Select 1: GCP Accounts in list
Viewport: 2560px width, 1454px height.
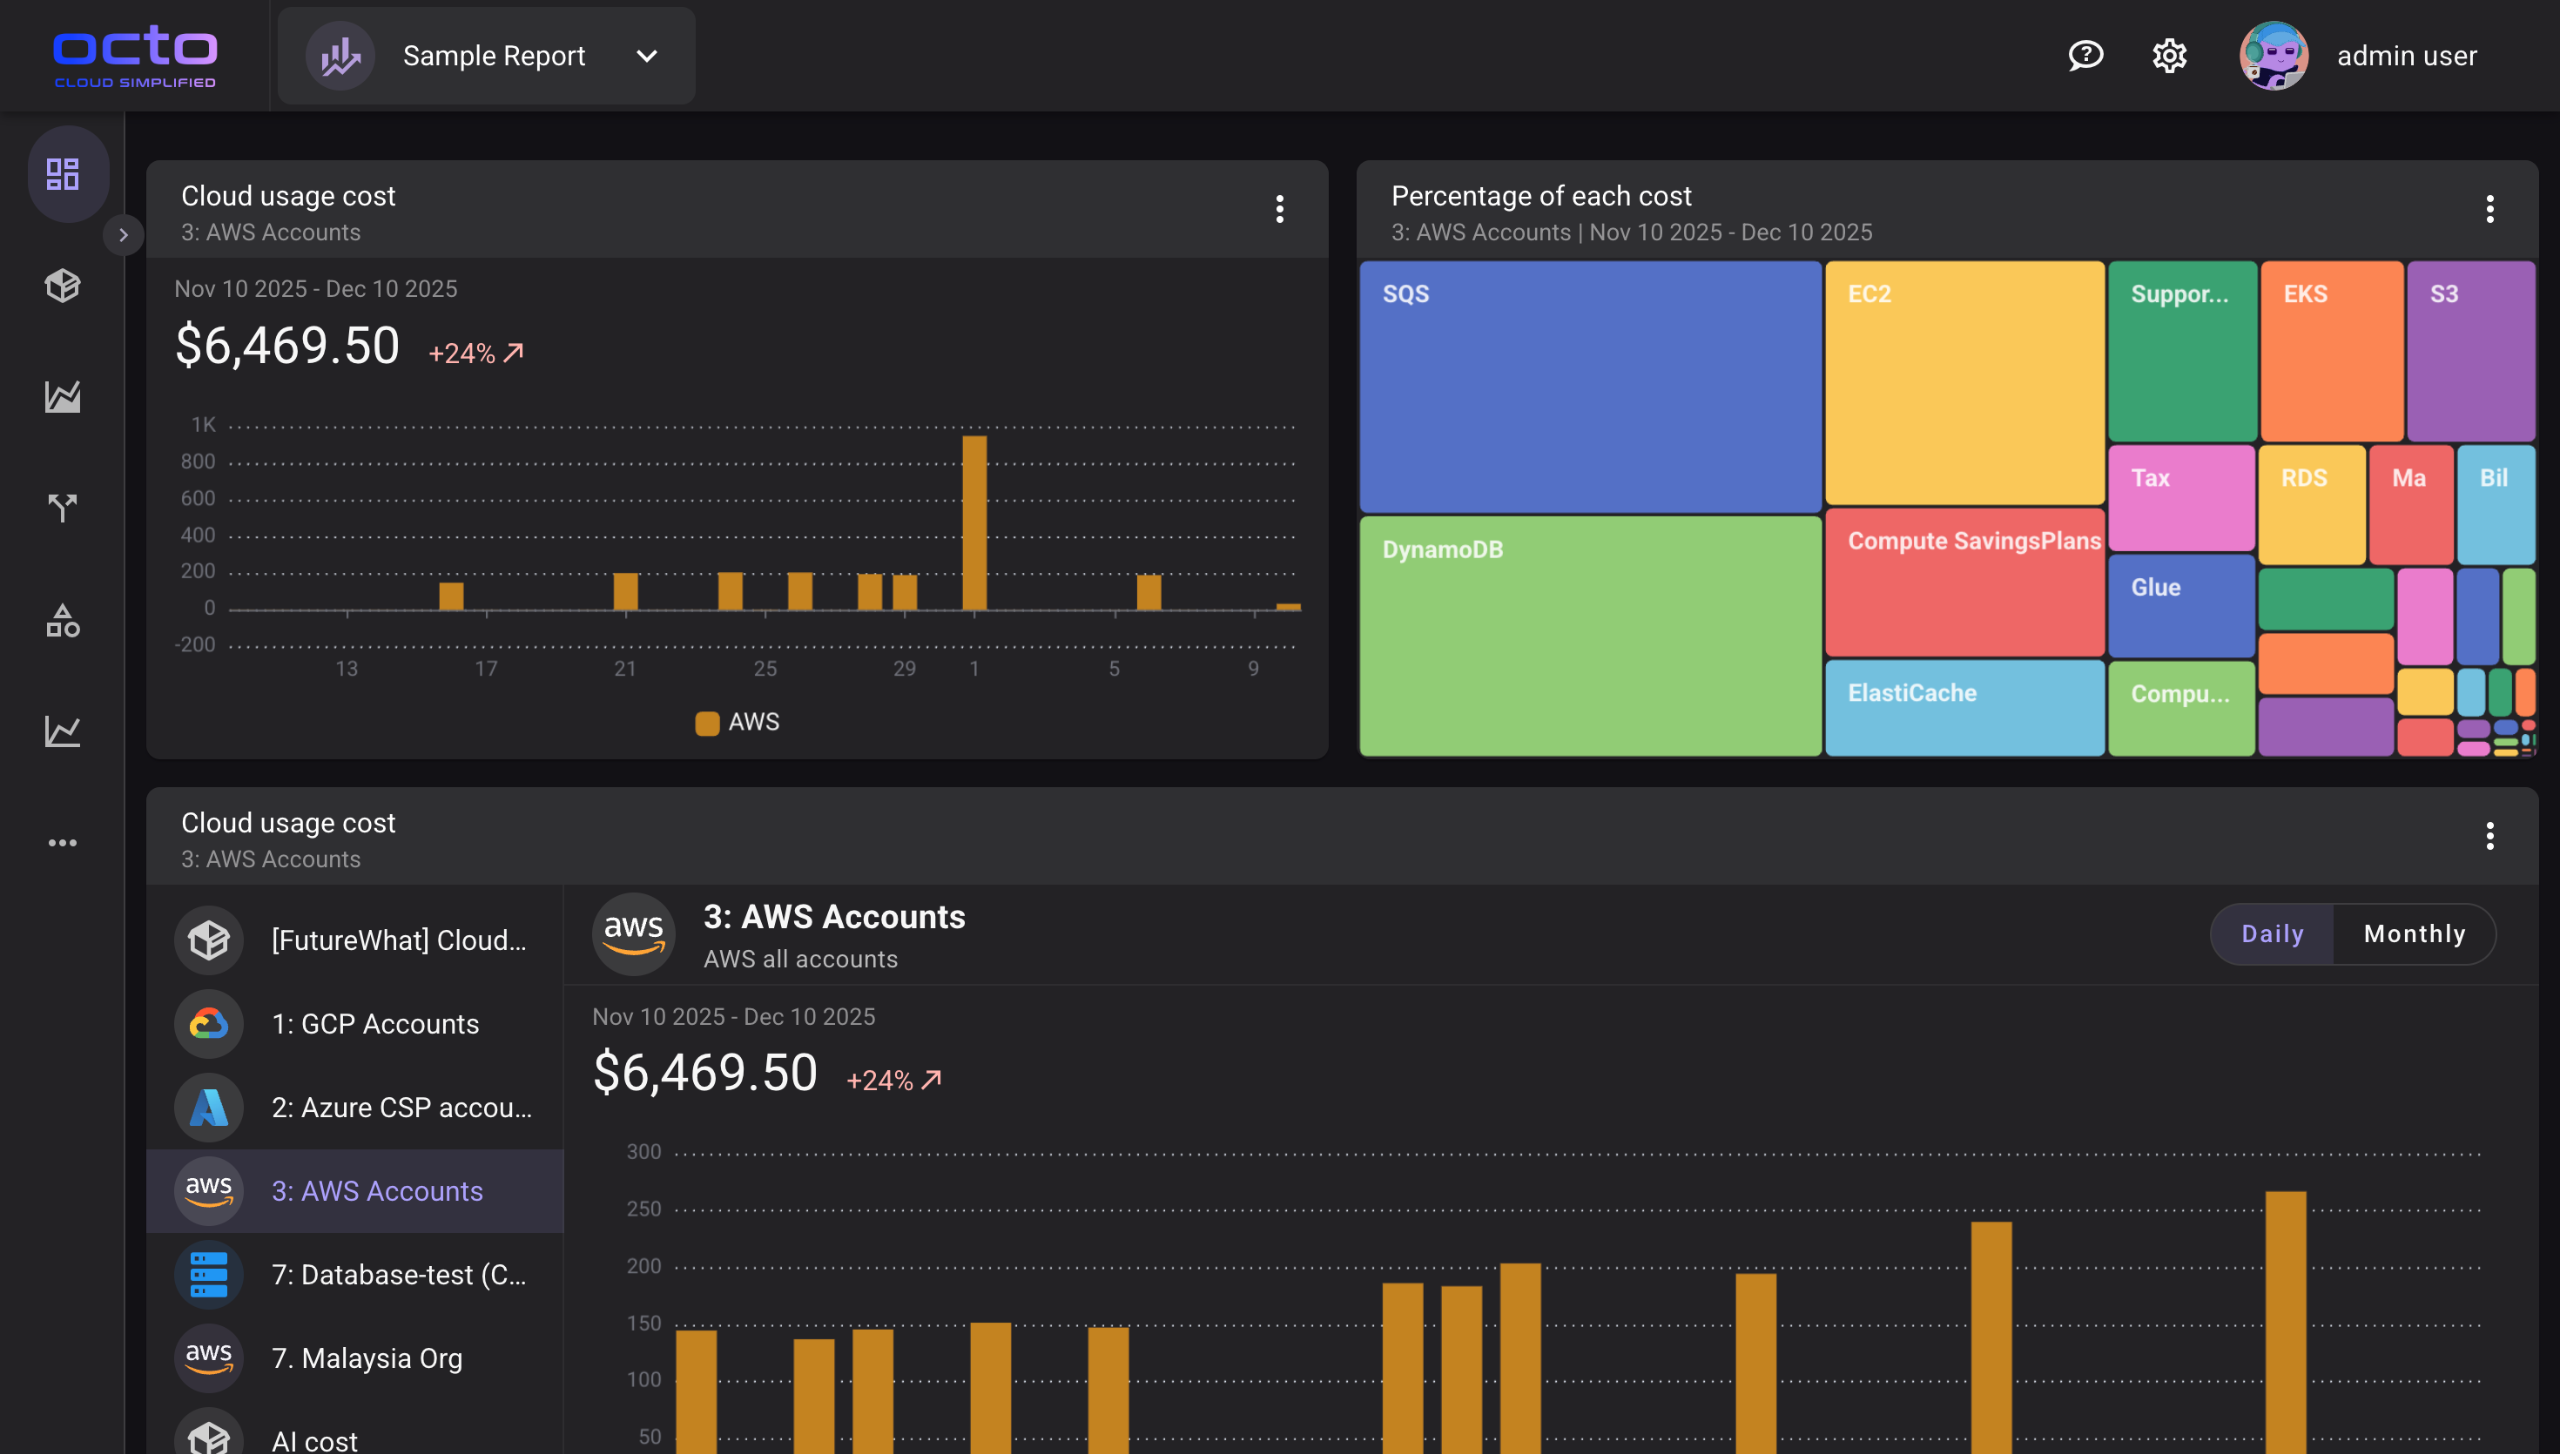375,1024
